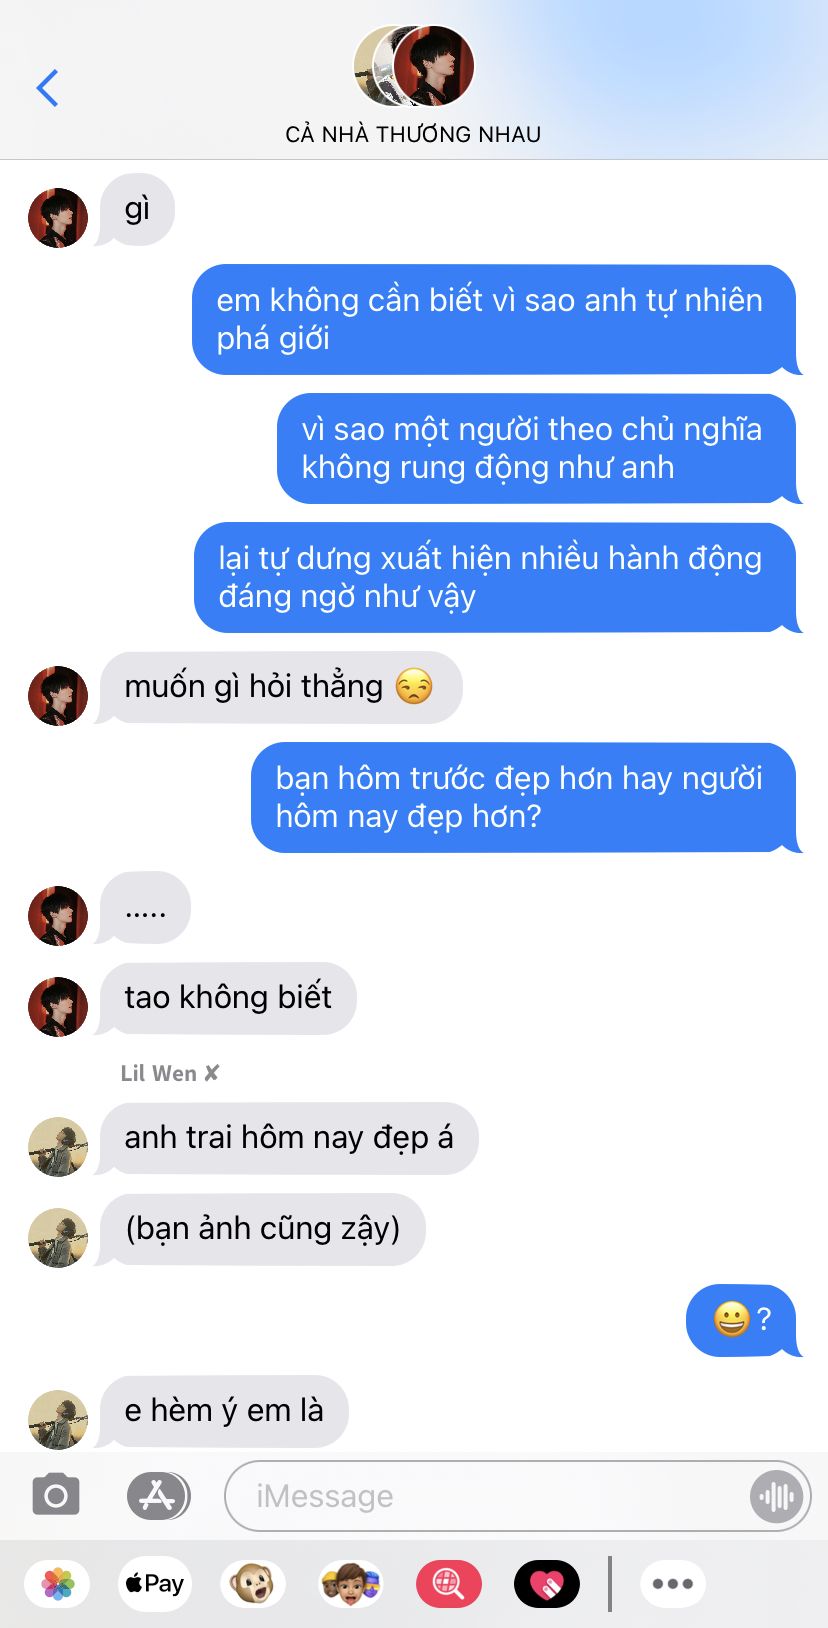
Task: Tap the Lil Wen sender name label
Action: (x=169, y=1073)
